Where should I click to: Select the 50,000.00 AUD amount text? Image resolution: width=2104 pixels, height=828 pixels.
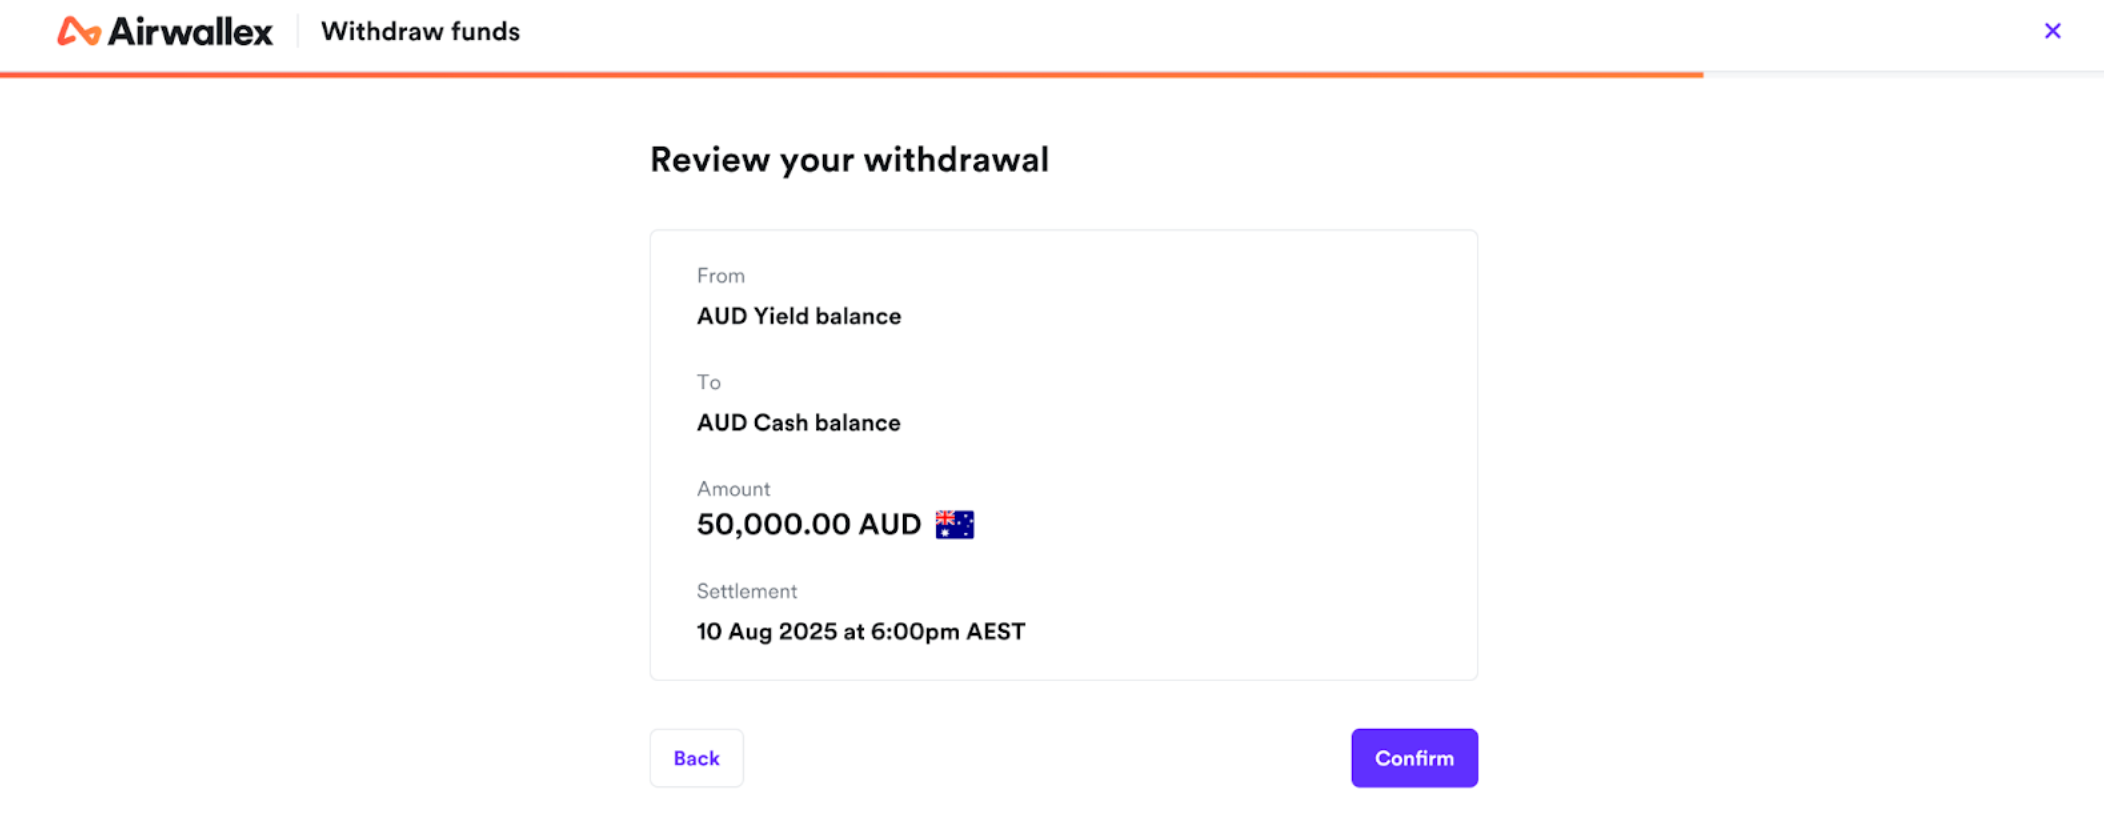(x=809, y=524)
